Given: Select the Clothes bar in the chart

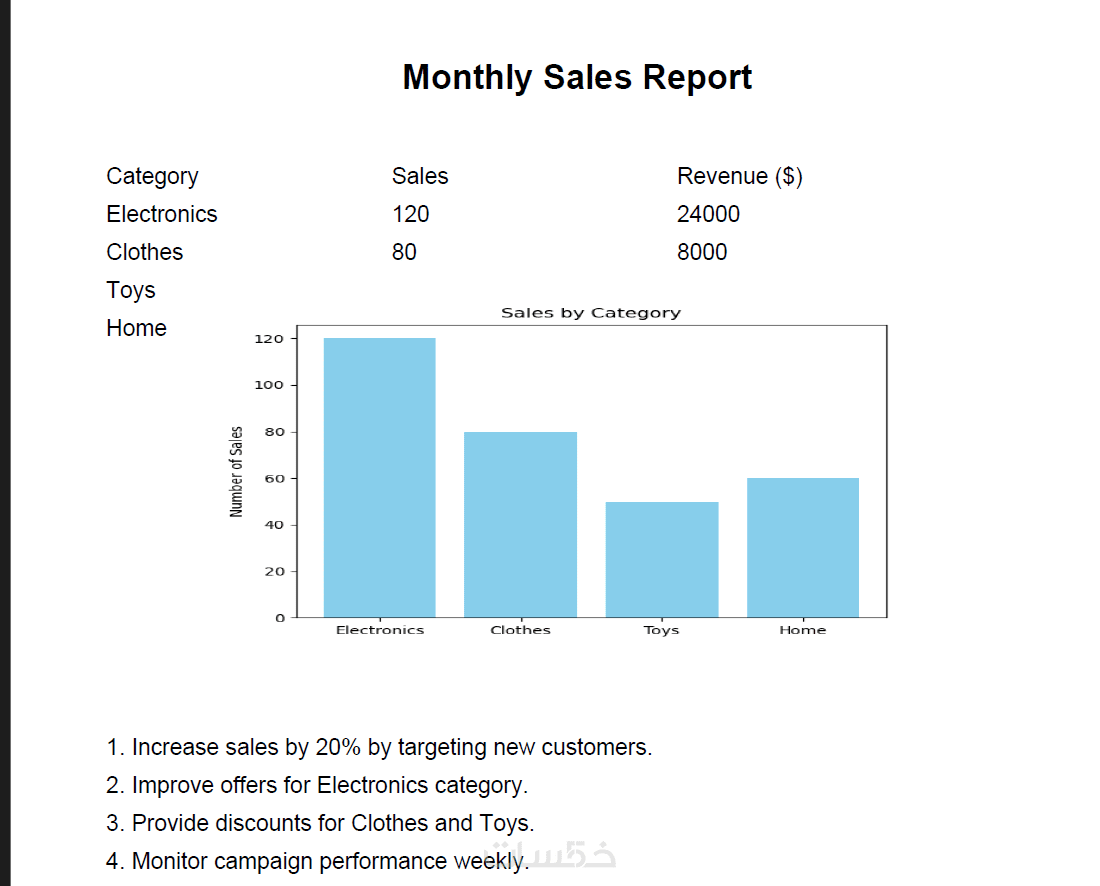Looking at the screenshot, I should [520, 524].
